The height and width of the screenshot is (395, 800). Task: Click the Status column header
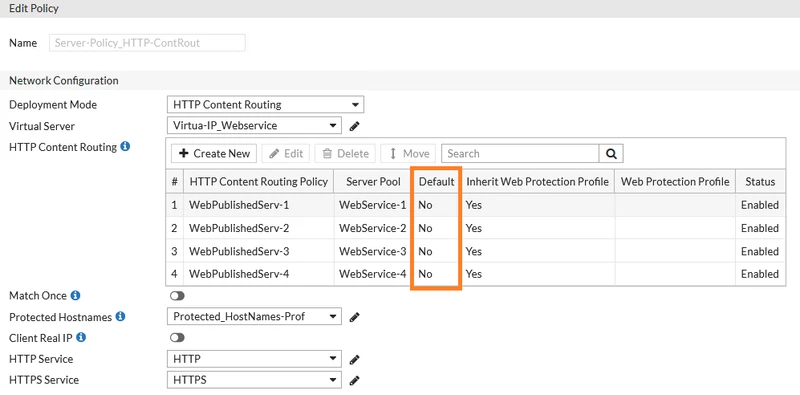pyautogui.click(x=760, y=182)
